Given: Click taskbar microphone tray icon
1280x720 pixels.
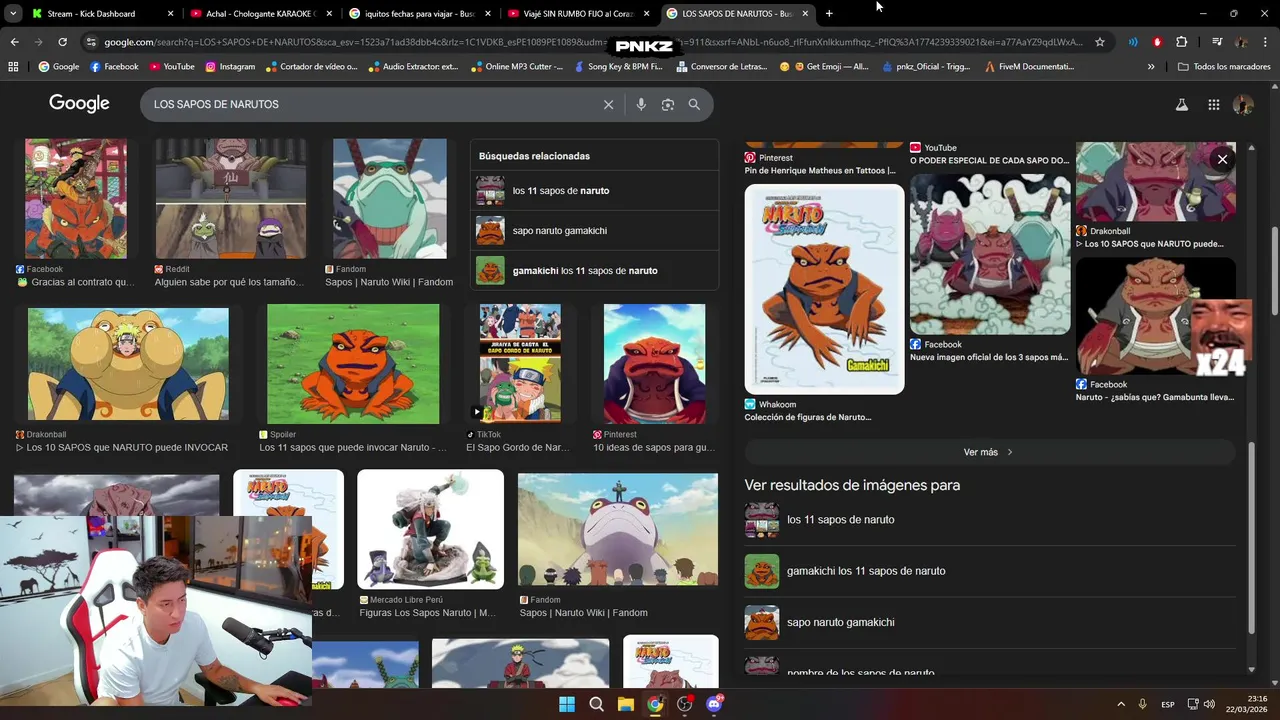Looking at the screenshot, I should [x=1142, y=704].
